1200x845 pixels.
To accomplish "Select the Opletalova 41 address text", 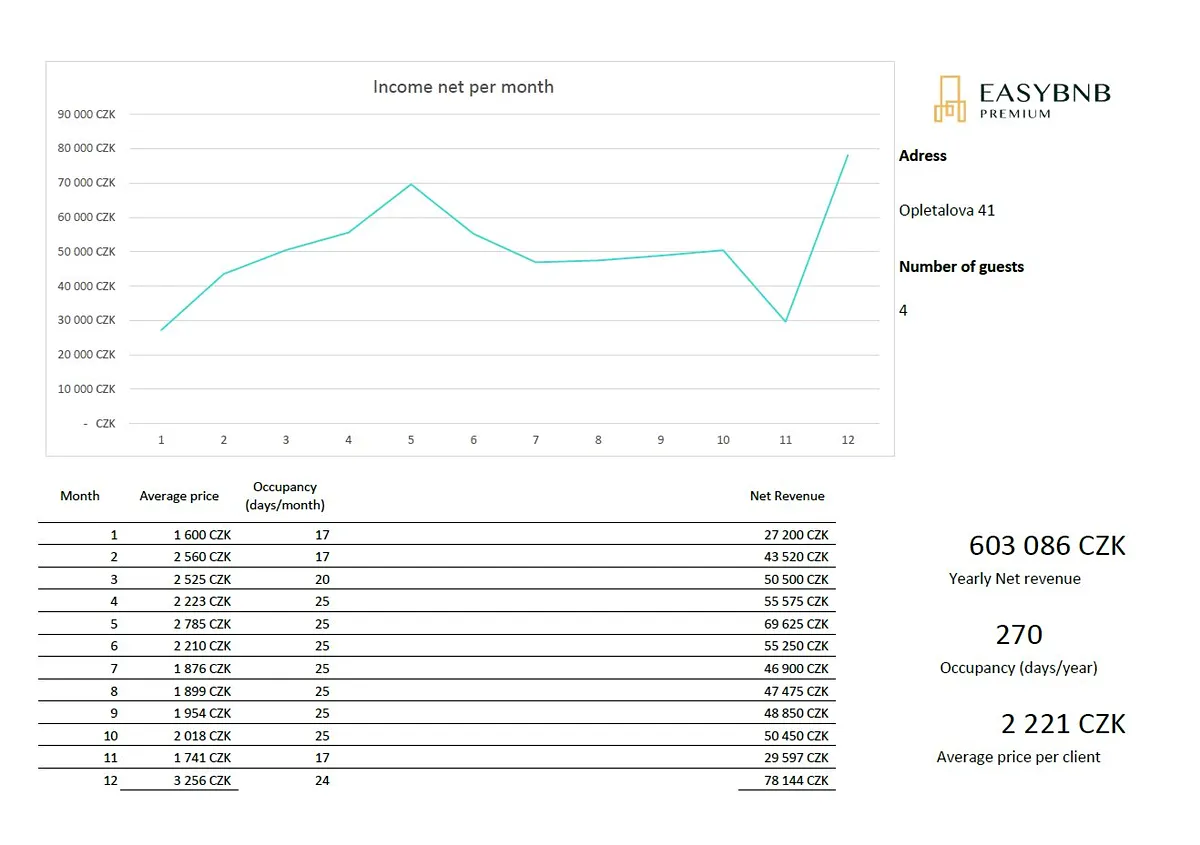I will click(947, 211).
